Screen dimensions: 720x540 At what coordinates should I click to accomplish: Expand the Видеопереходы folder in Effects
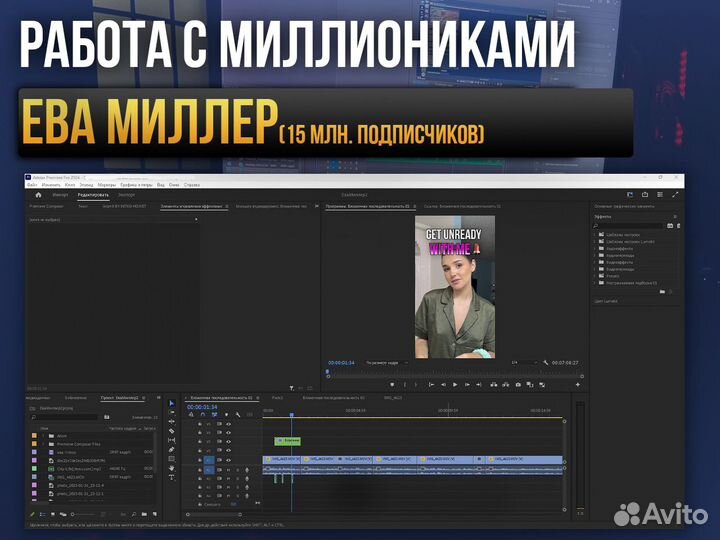(x=595, y=269)
